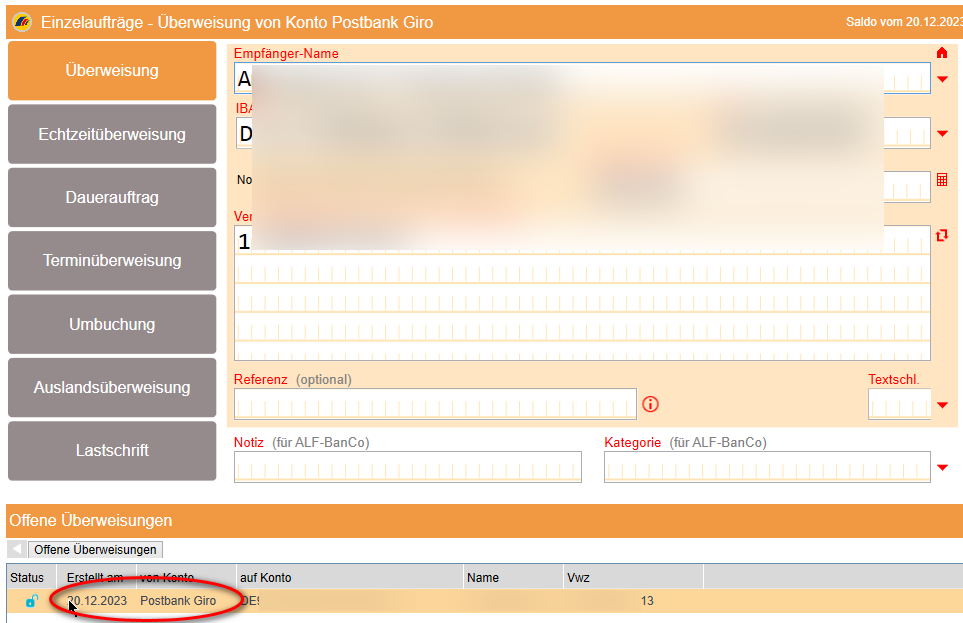
Task: Select the Auslandsüberweisung button
Action: click(112, 387)
